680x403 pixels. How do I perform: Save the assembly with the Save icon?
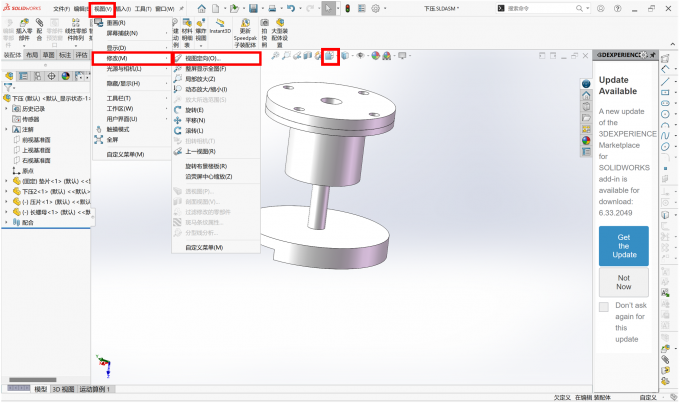coord(253,8)
